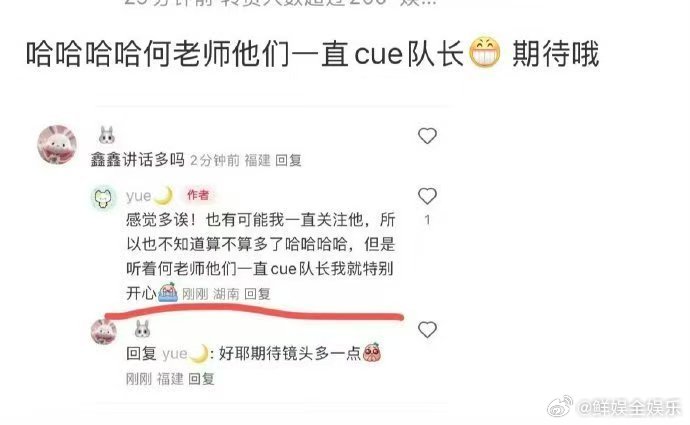Click the grinning emoji in the post title
This screenshot has height=425, width=690.
tap(484, 53)
